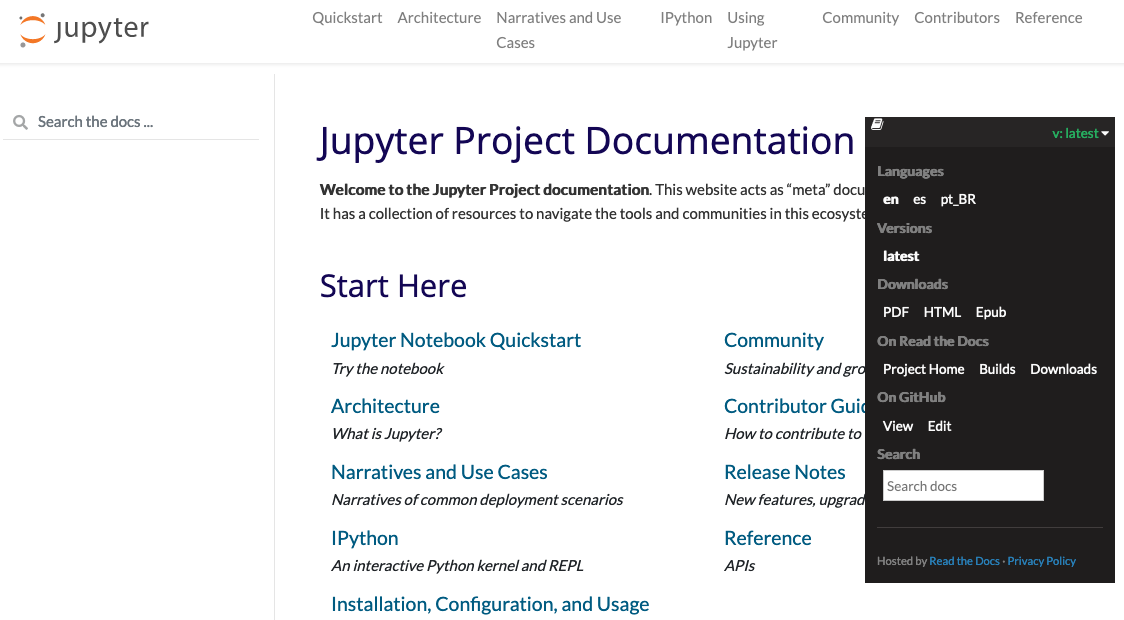Select the pt_BR language option

(x=958, y=200)
